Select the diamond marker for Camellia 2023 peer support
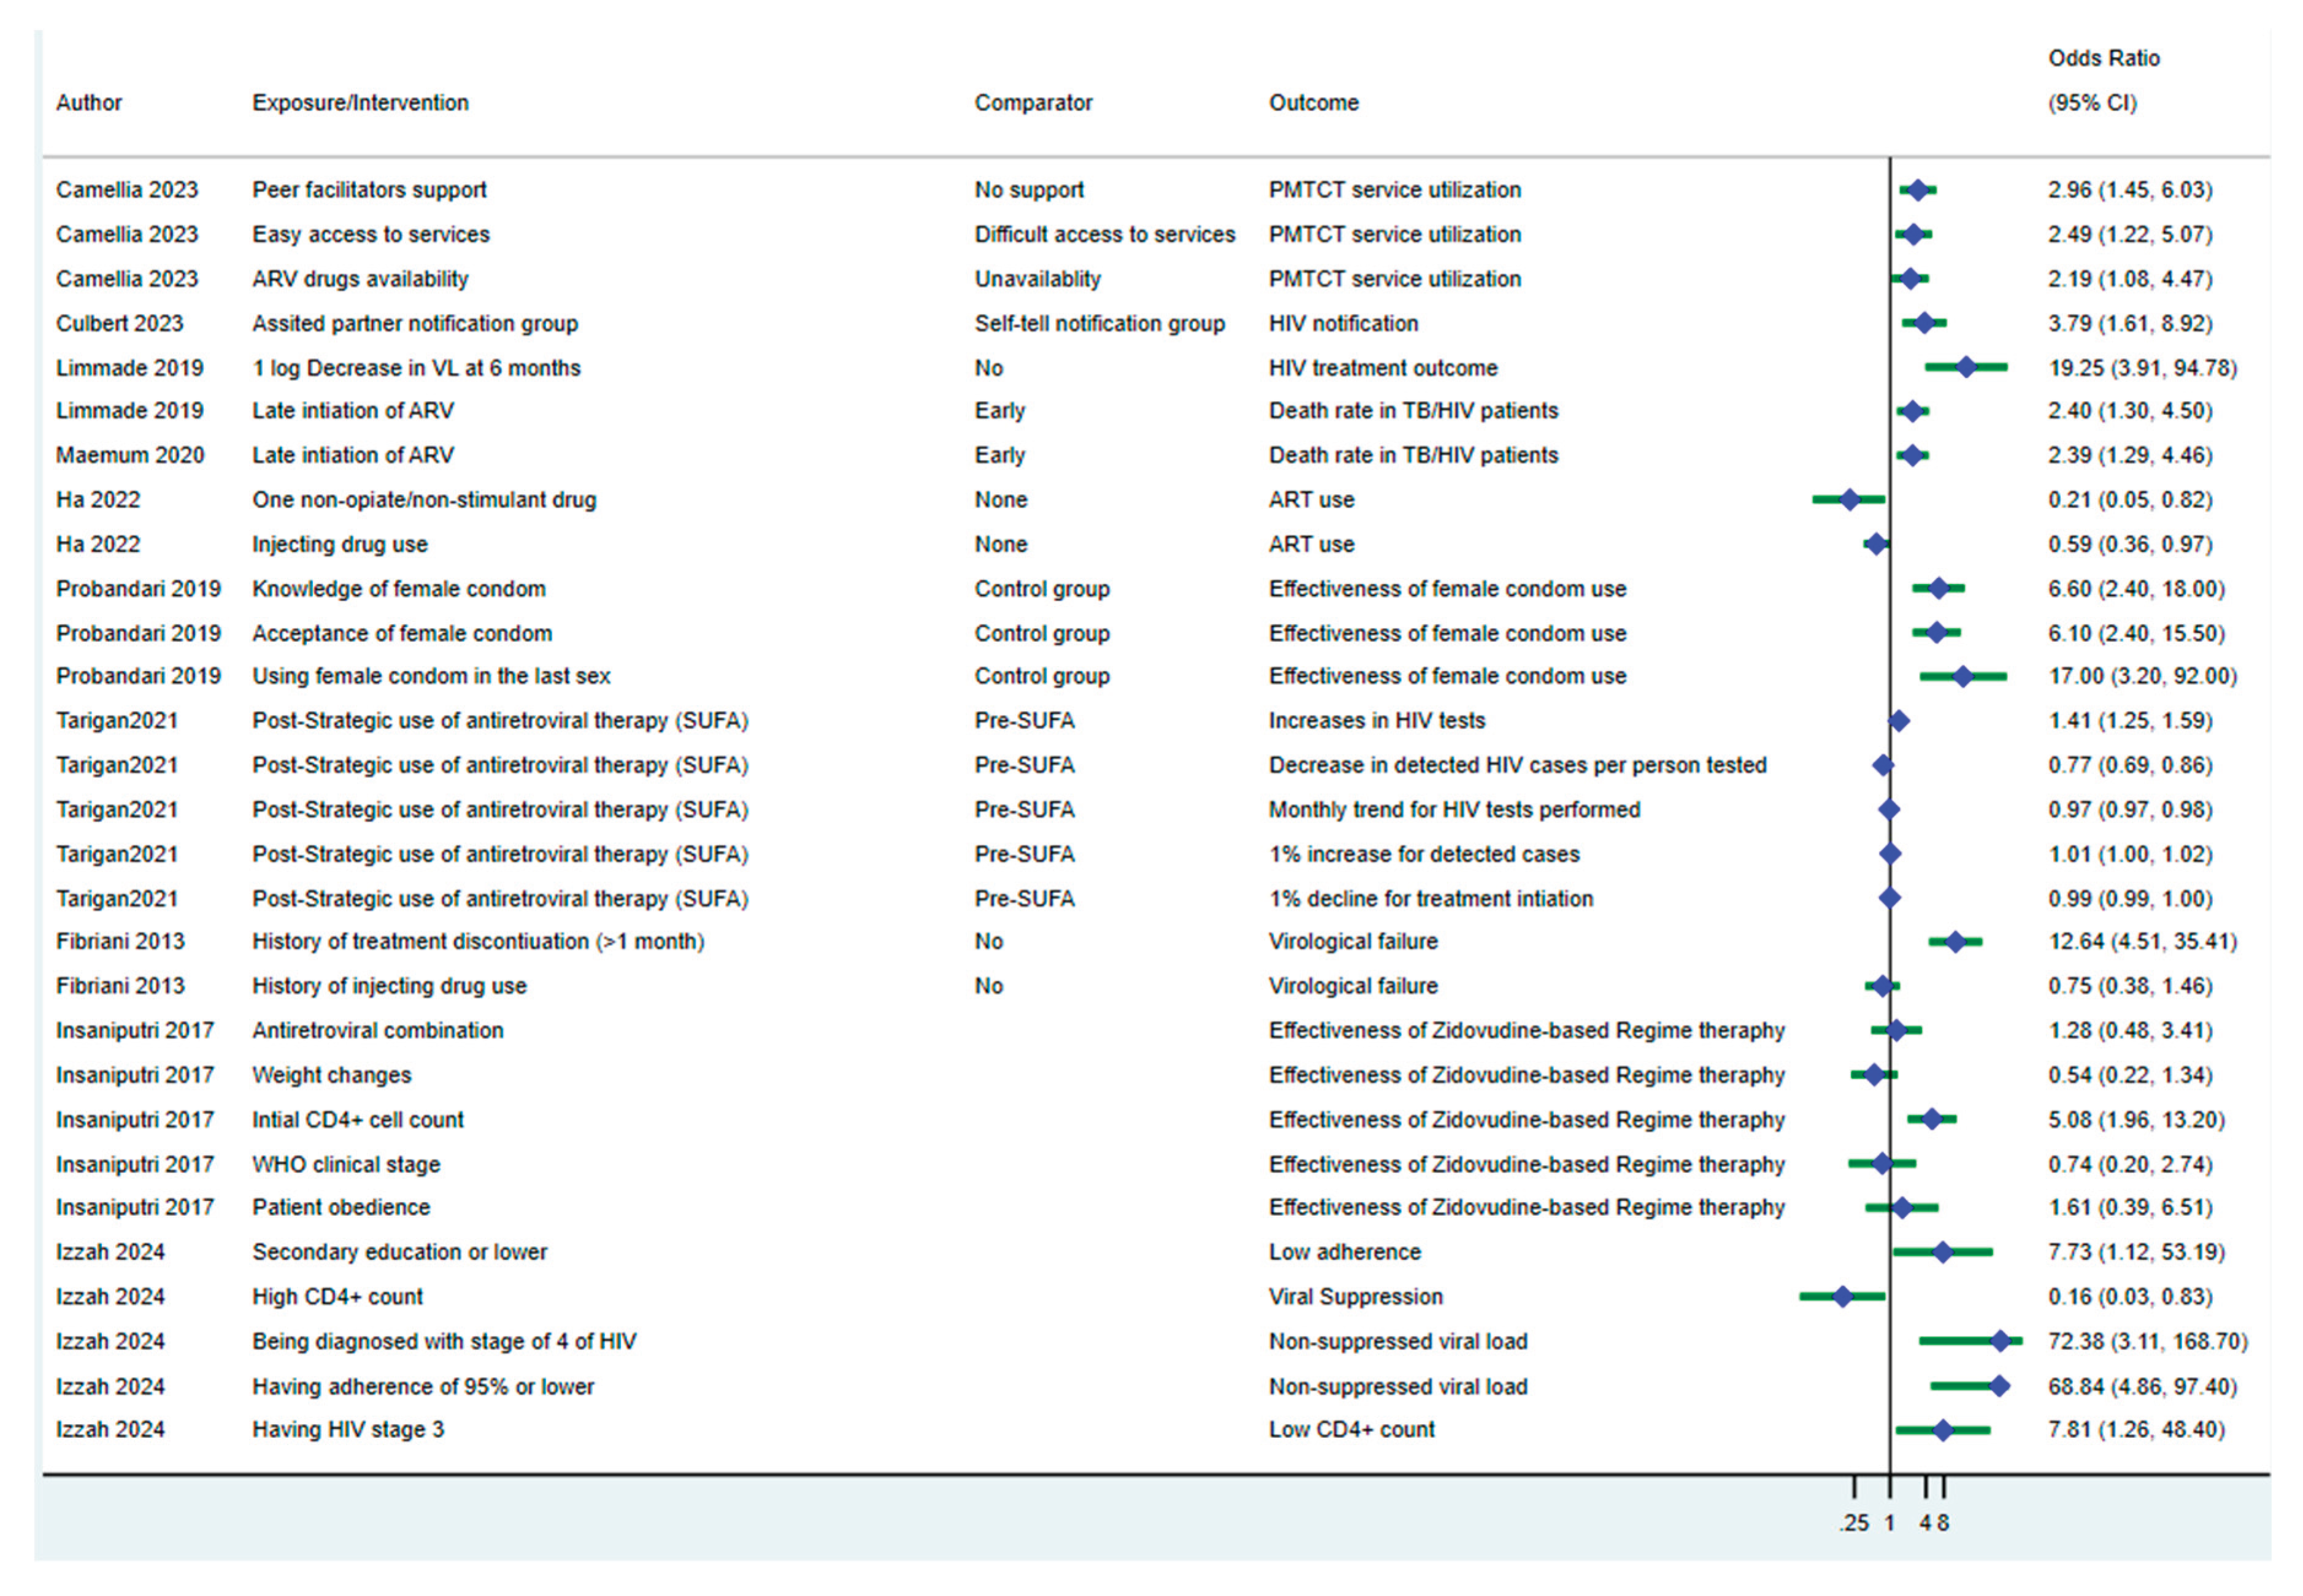Image resolution: width=2303 pixels, height=1596 pixels. (1917, 190)
